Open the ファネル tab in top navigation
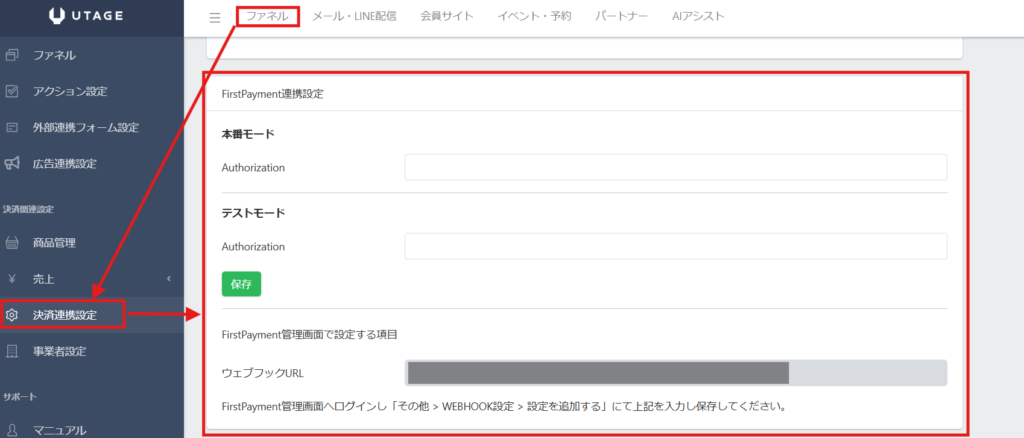The width and height of the screenshot is (1024, 438). (267, 17)
